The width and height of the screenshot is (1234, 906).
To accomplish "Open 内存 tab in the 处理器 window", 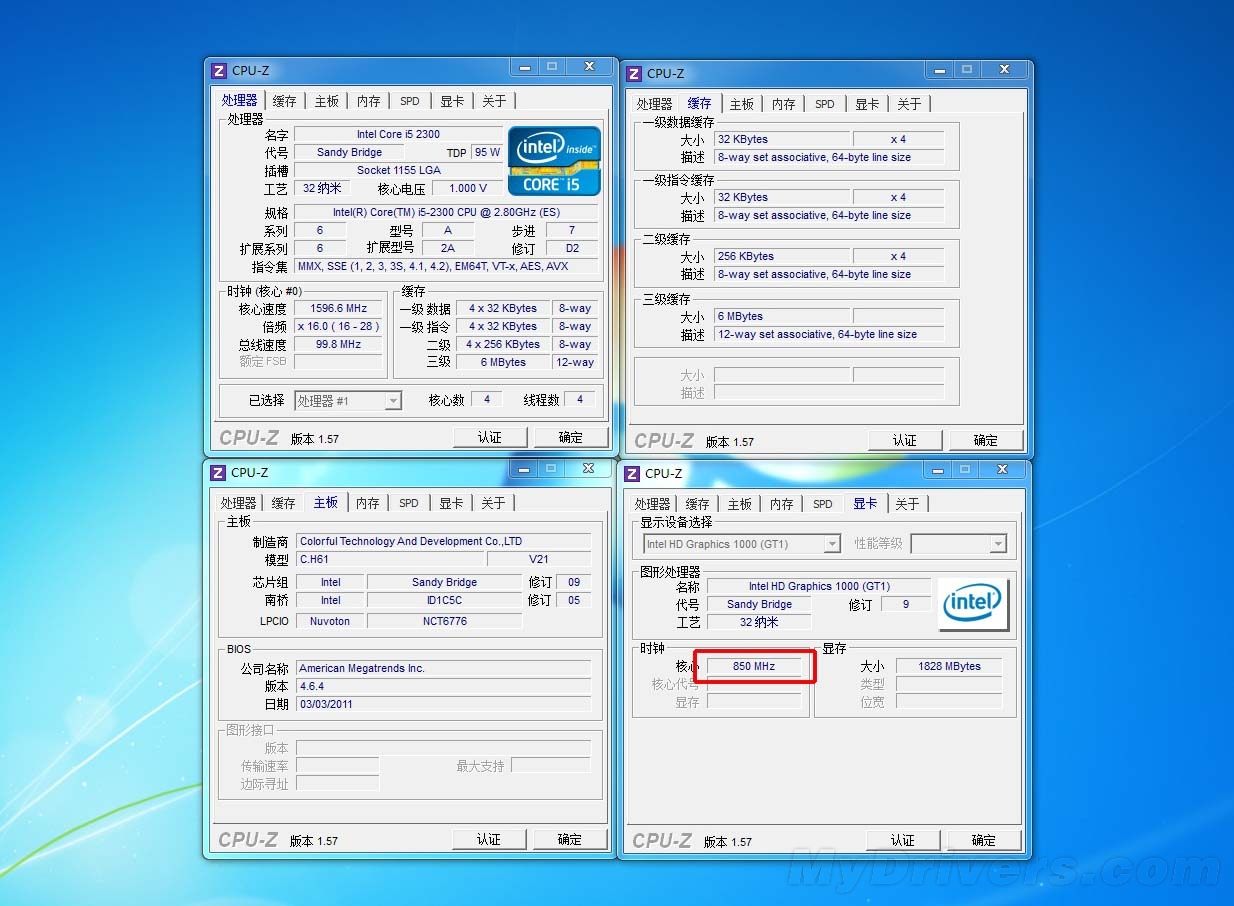I will point(369,101).
